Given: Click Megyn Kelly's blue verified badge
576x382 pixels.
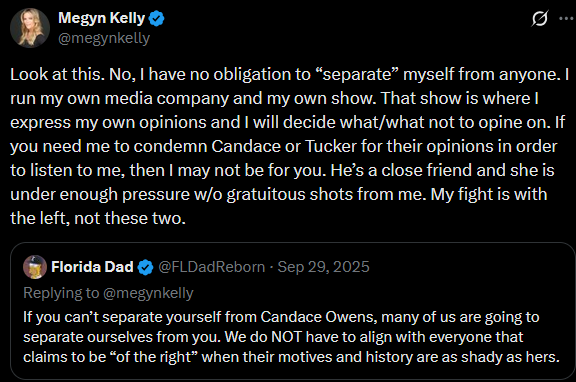Looking at the screenshot, I should point(156,18).
